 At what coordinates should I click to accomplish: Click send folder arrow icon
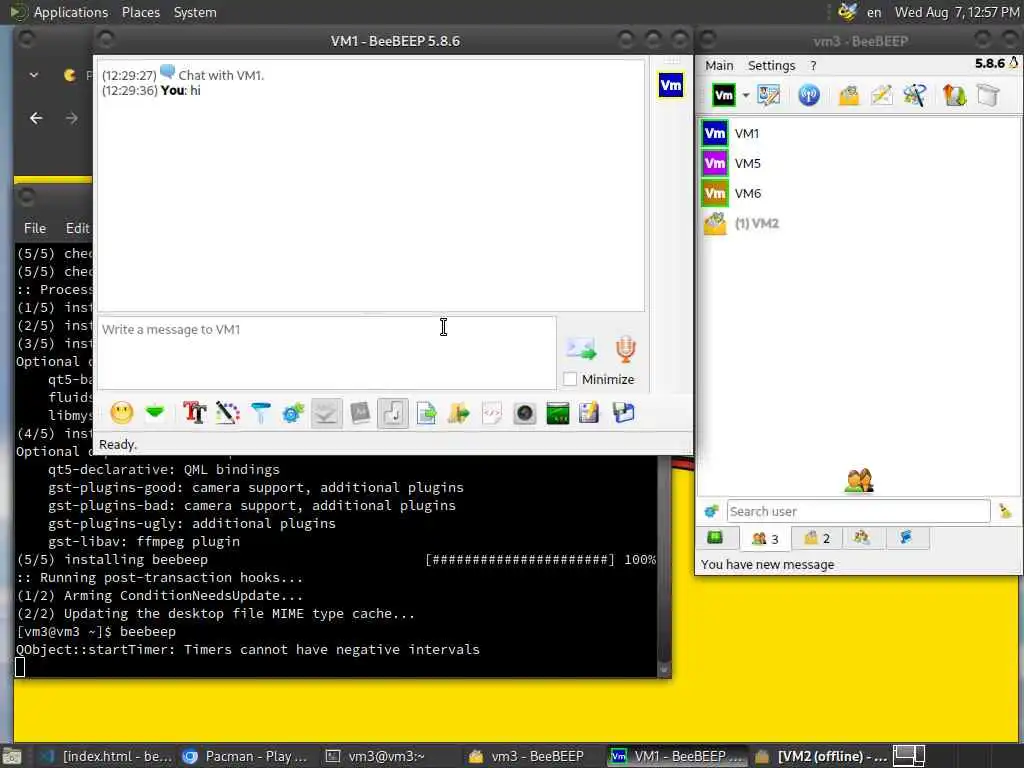(x=459, y=413)
